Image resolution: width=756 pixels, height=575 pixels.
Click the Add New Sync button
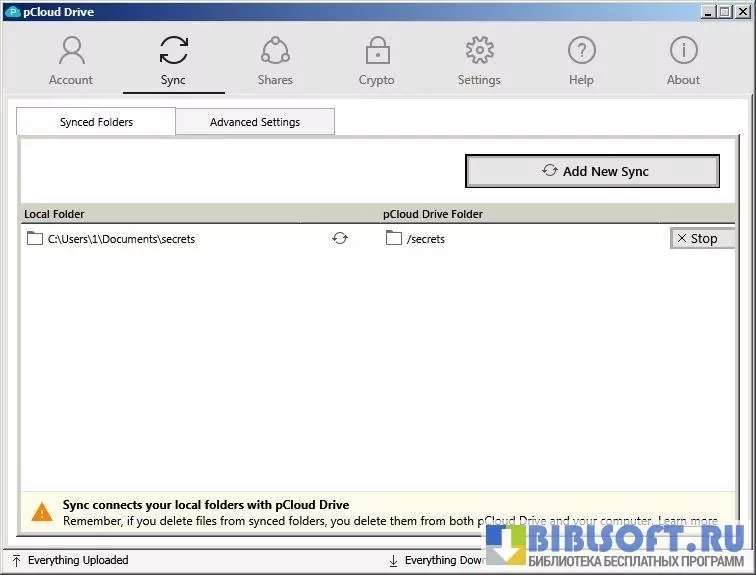pos(592,171)
